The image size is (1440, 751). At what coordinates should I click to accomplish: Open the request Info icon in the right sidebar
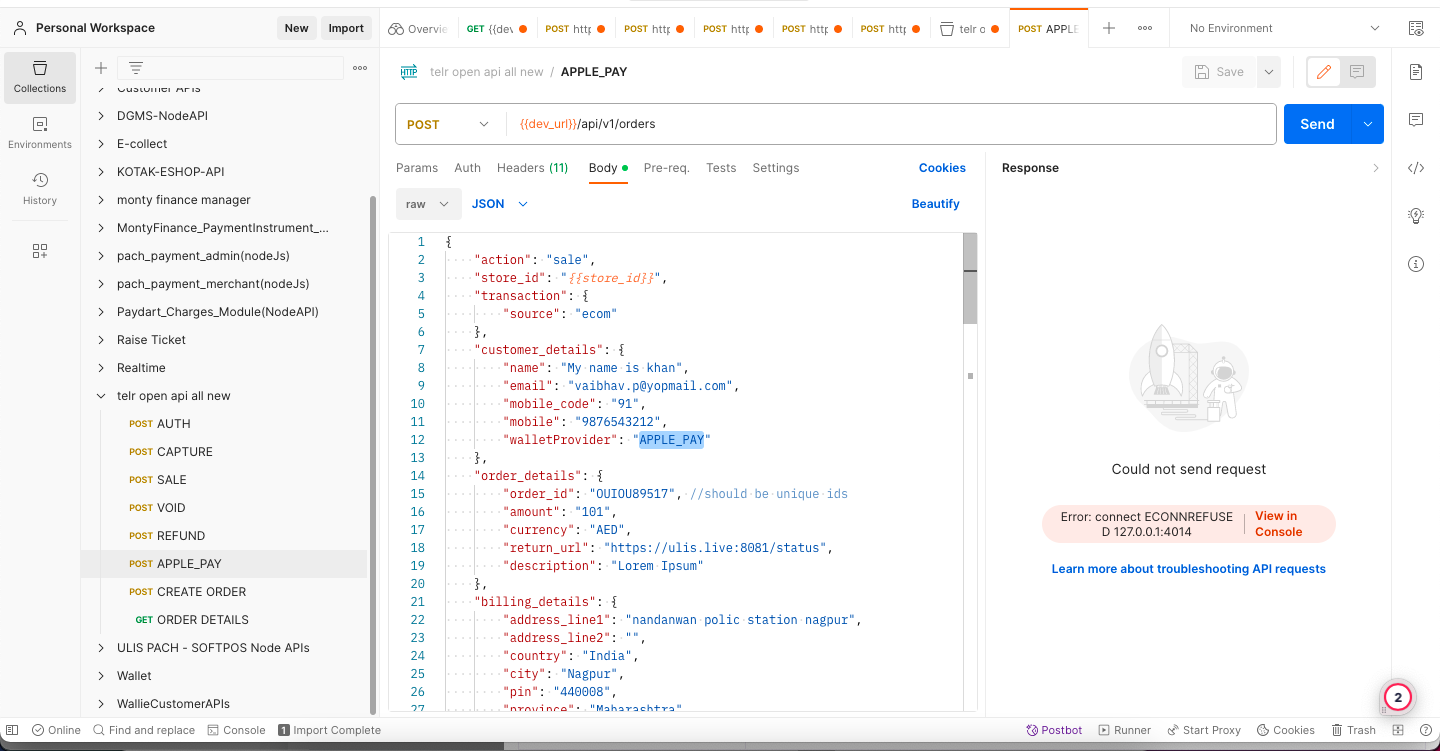pyautogui.click(x=1416, y=264)
